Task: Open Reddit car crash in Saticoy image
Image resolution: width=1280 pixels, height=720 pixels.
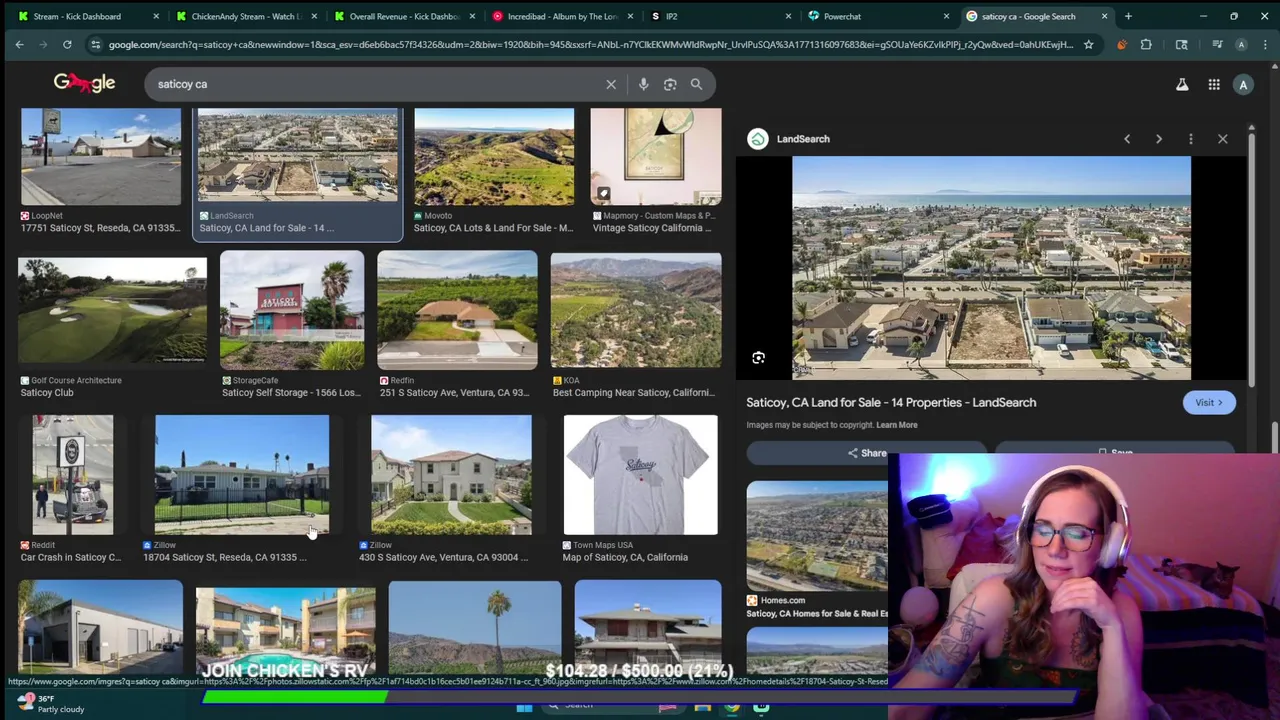Action: coord(73,475)
